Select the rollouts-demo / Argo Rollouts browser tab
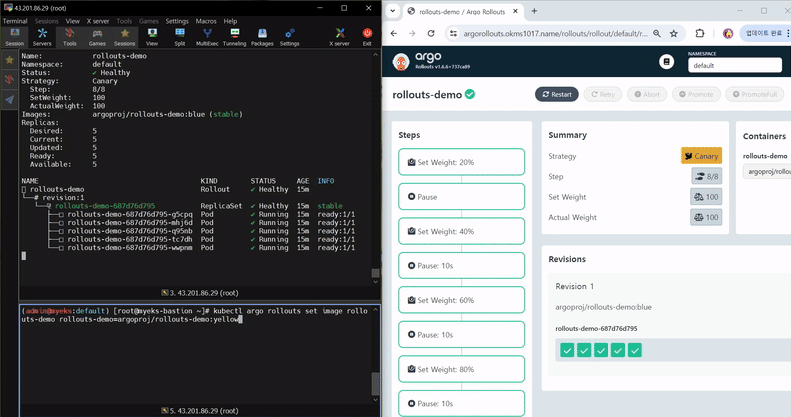 click(x=462, y=11)
